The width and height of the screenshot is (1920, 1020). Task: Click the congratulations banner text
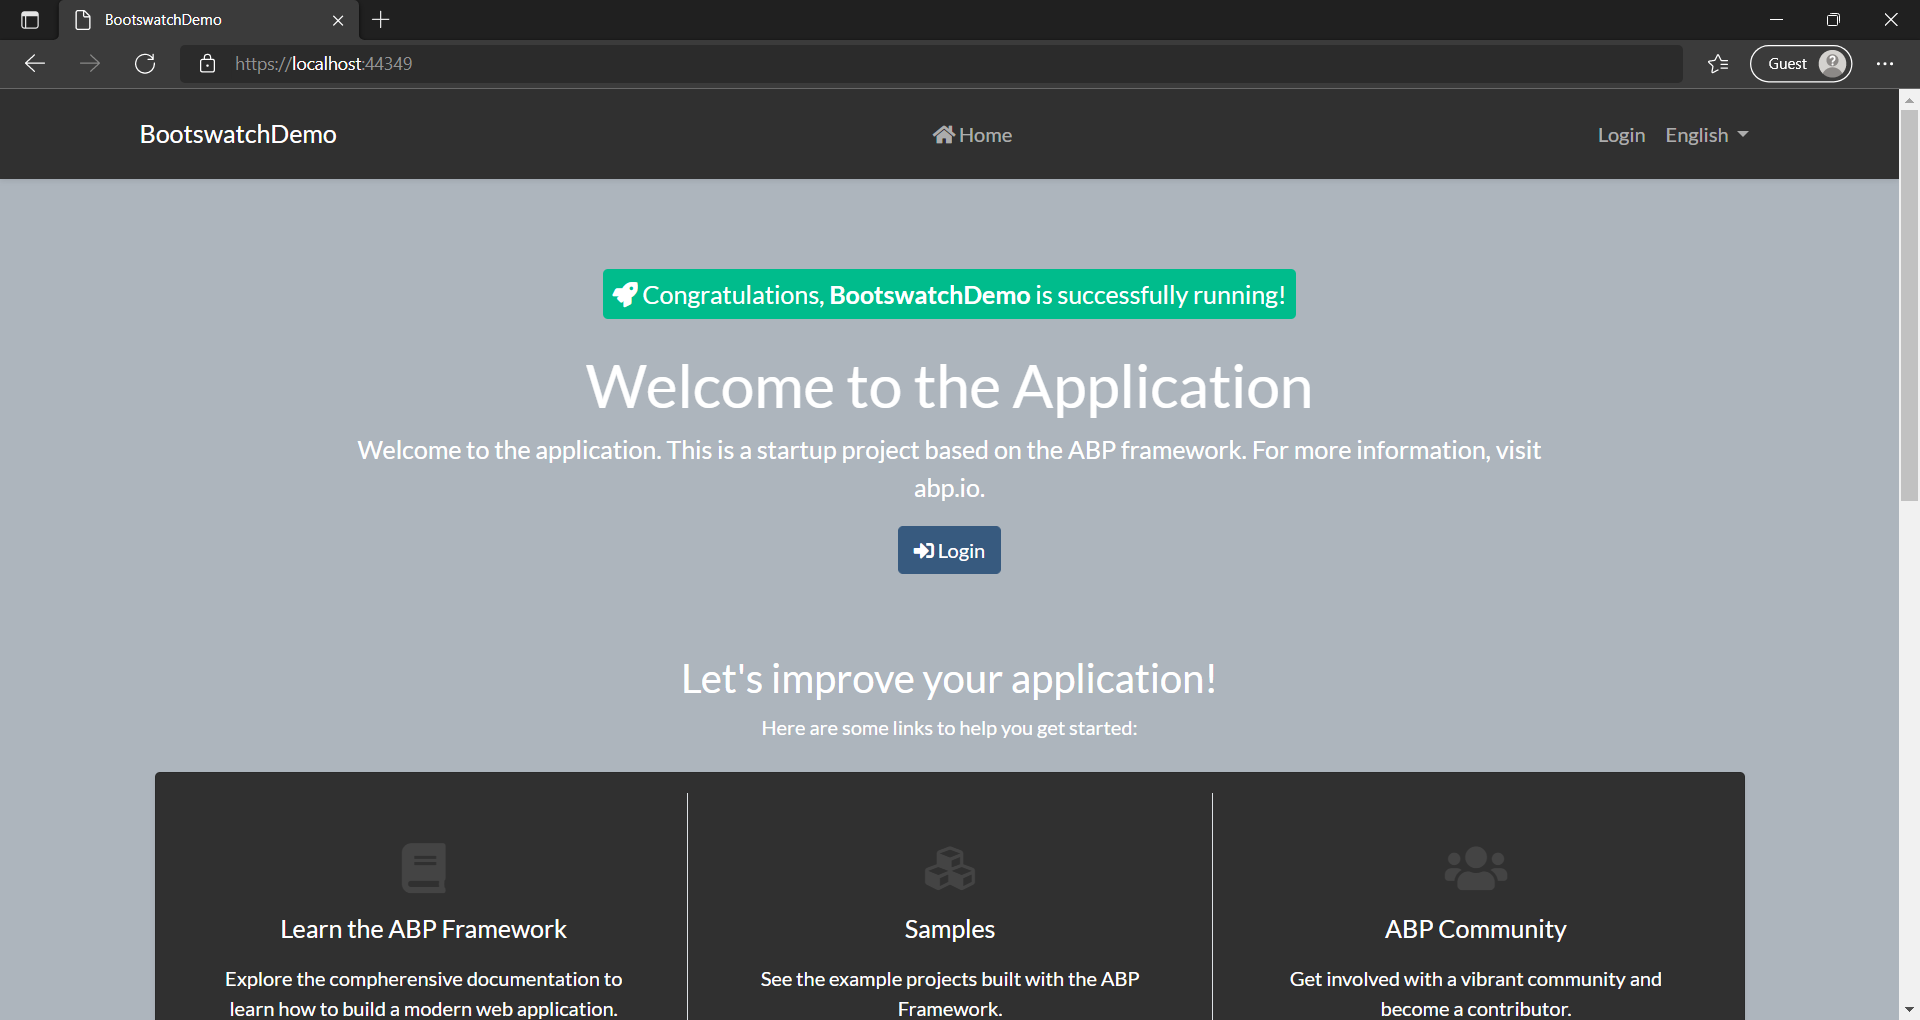tap(964, 295)
